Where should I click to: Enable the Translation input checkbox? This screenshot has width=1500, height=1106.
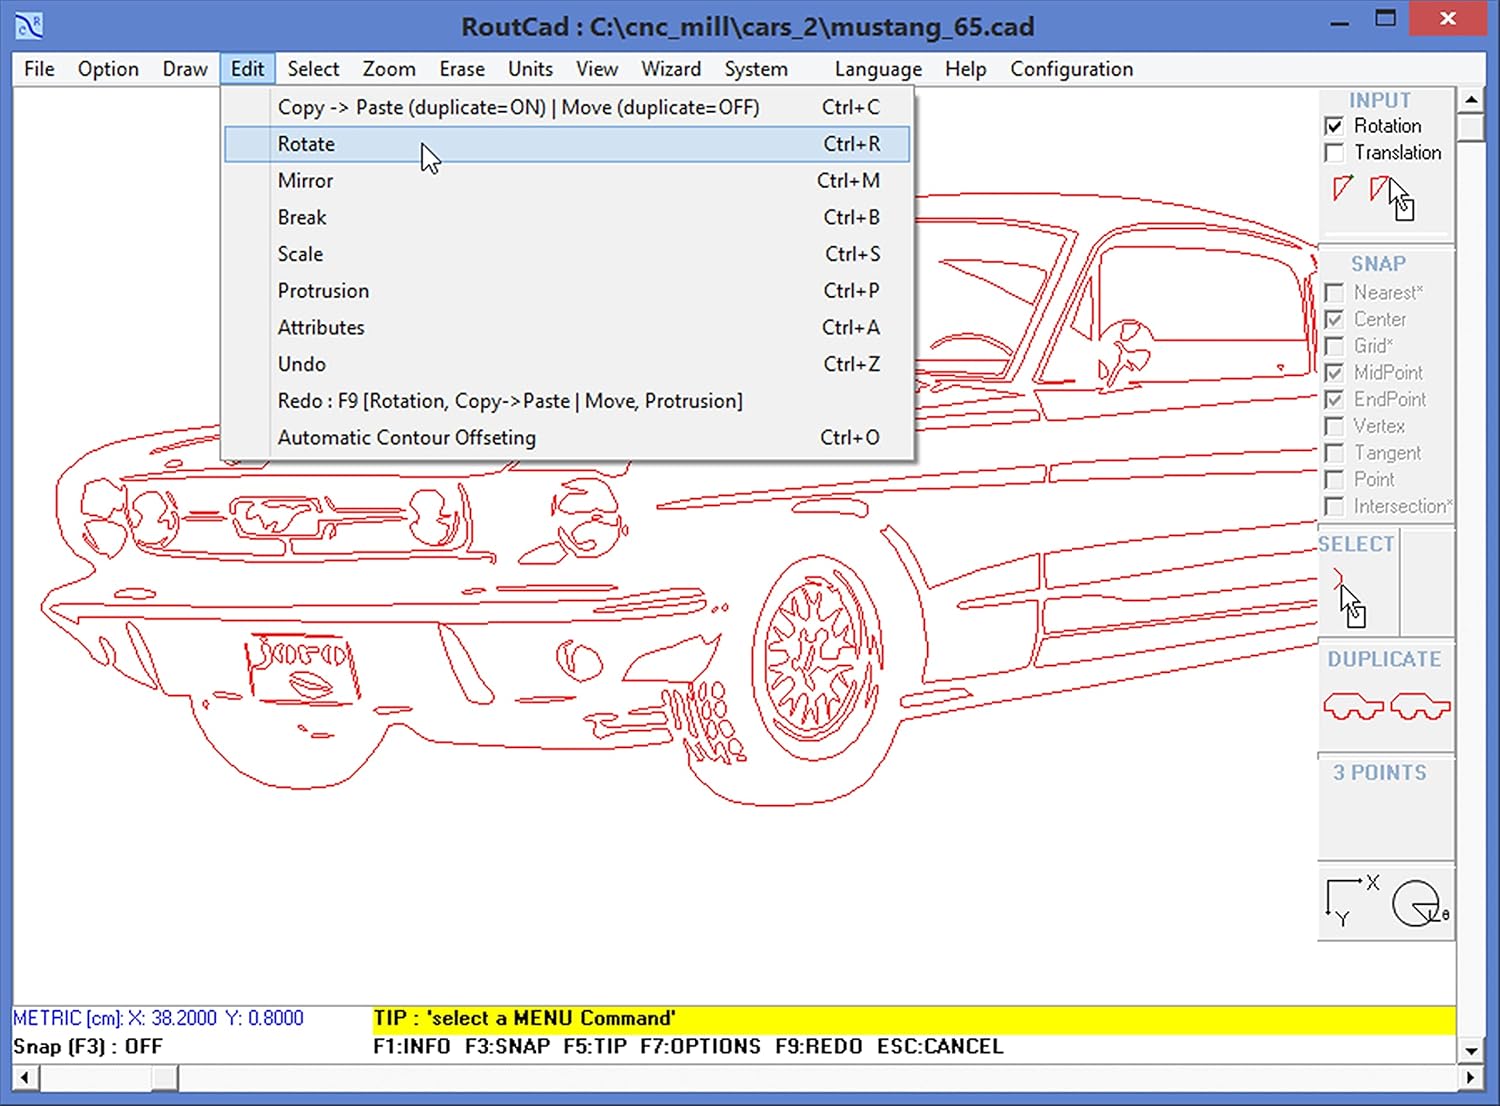tap(1335, 152)
